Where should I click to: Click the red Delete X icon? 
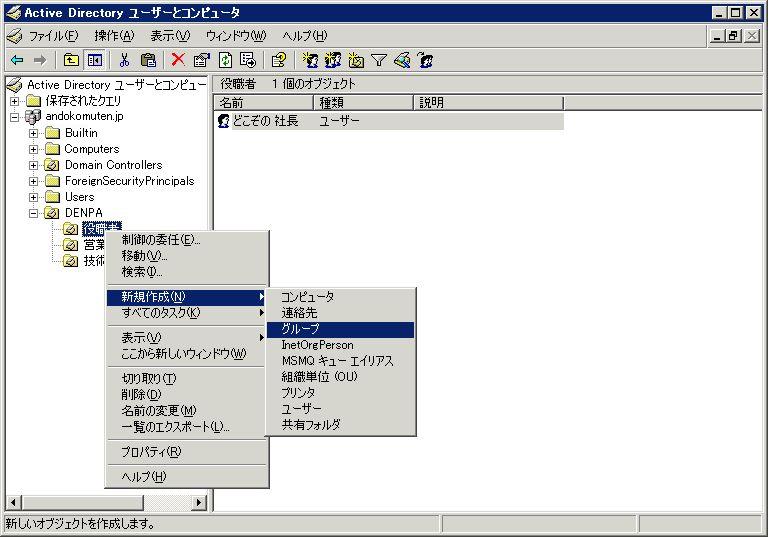[x=178, y=60]
